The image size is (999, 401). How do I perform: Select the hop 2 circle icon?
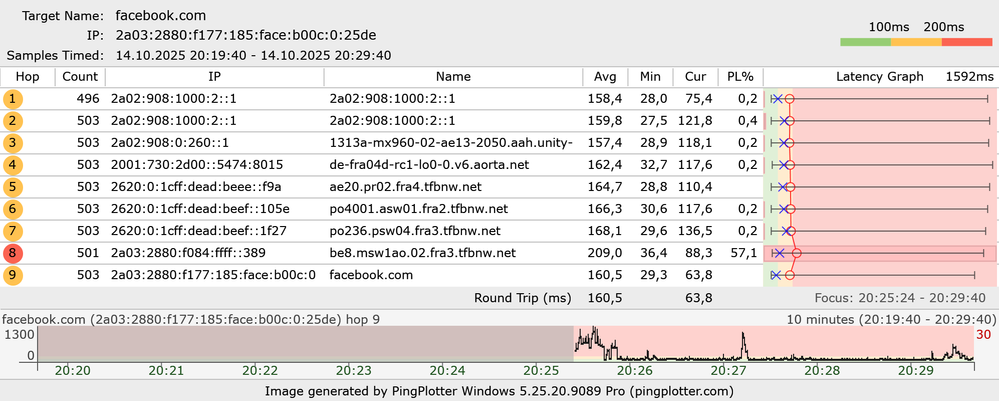pyautogui.click(x=13, y=121)
